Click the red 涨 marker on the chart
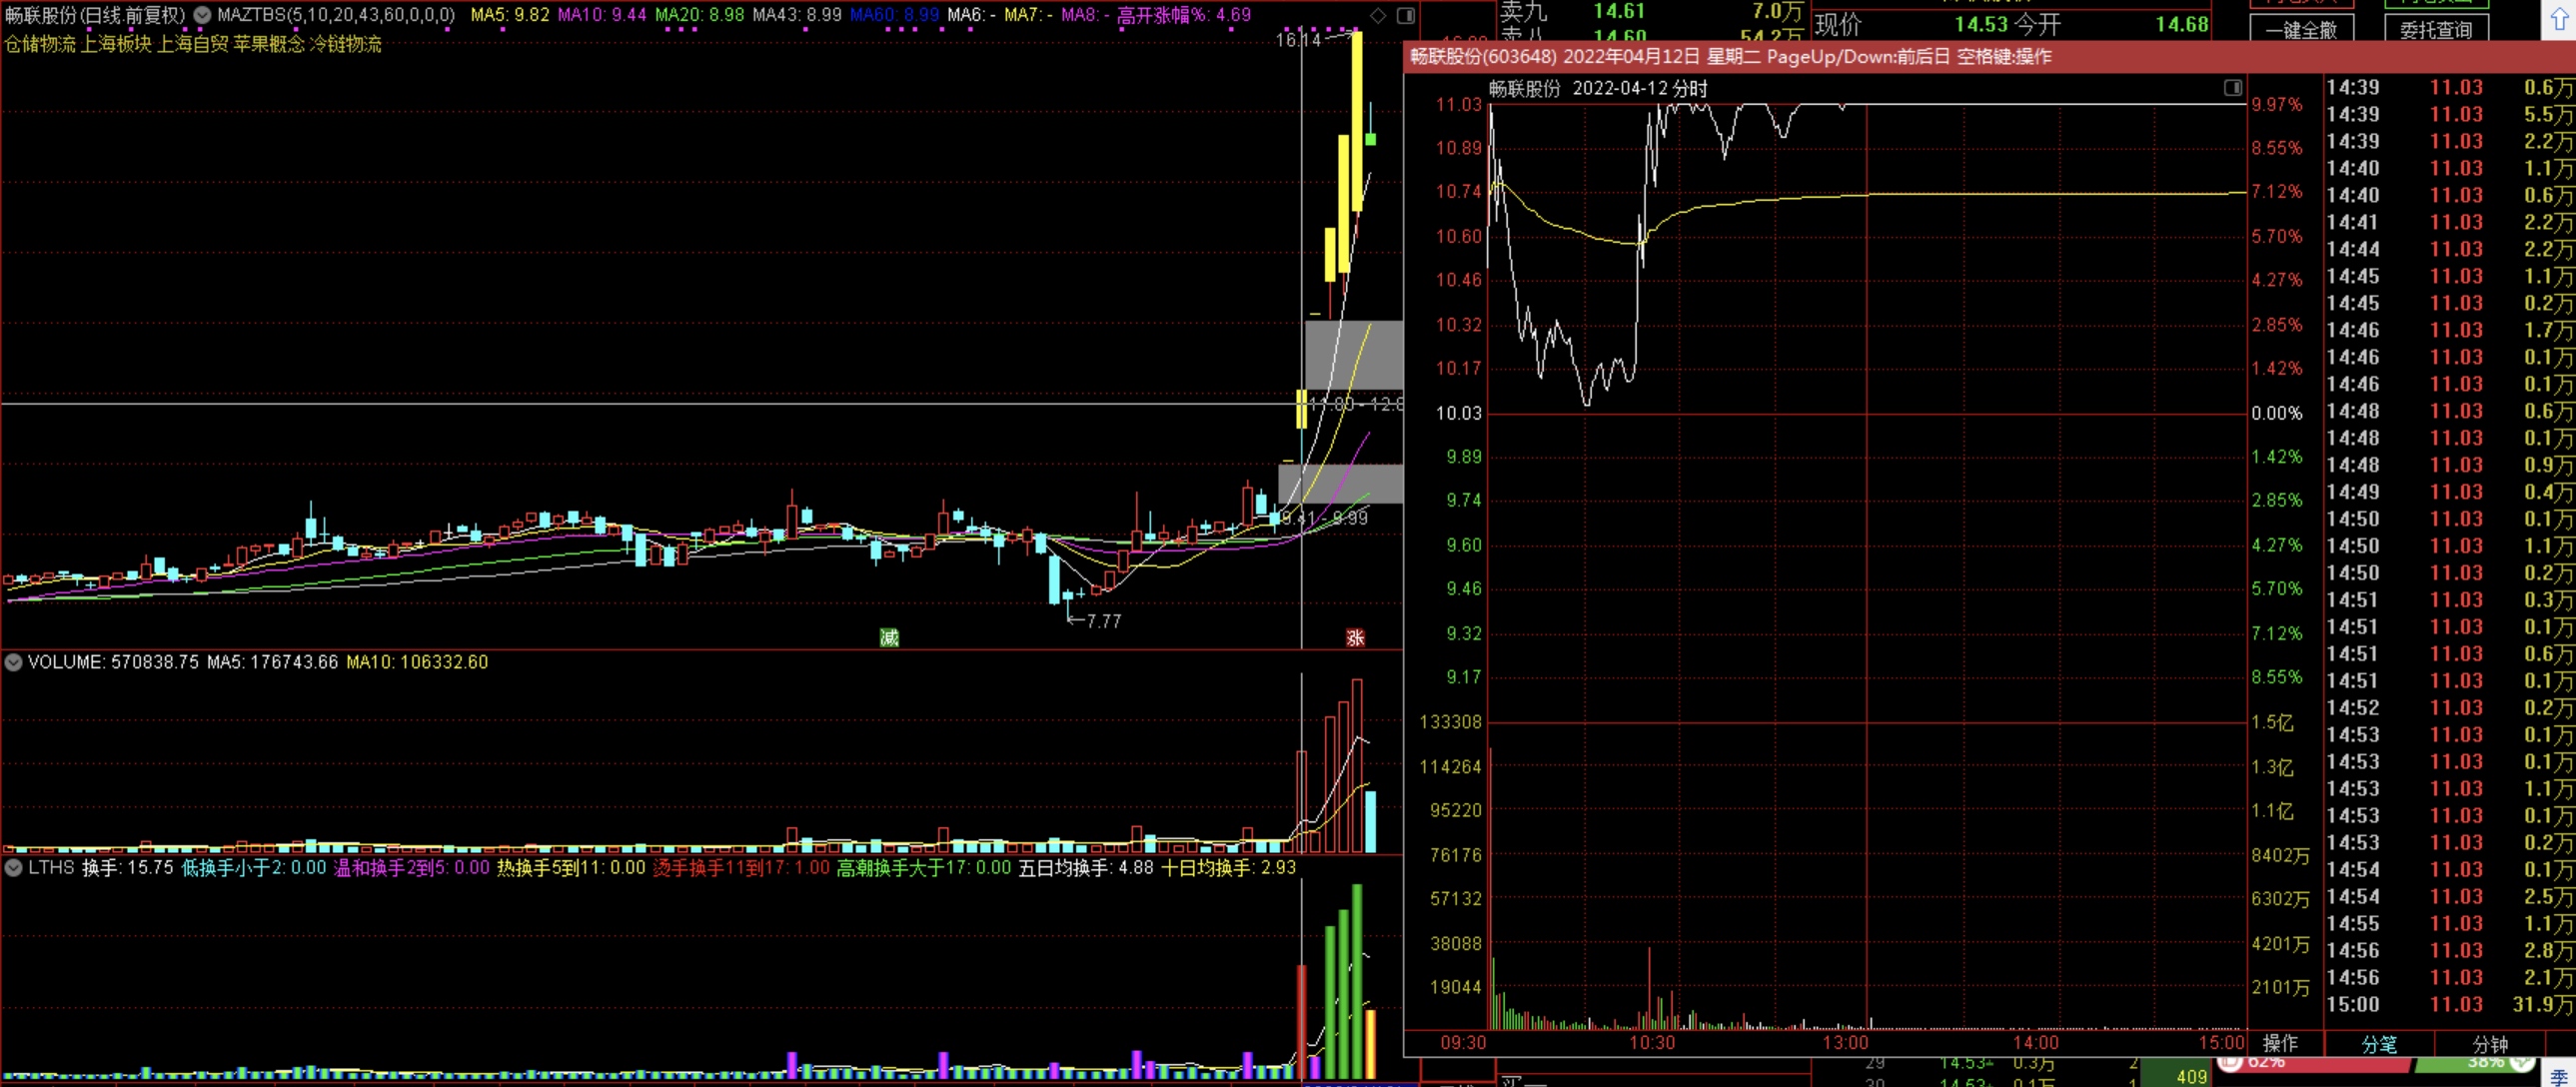 (x=1355, y=638)
